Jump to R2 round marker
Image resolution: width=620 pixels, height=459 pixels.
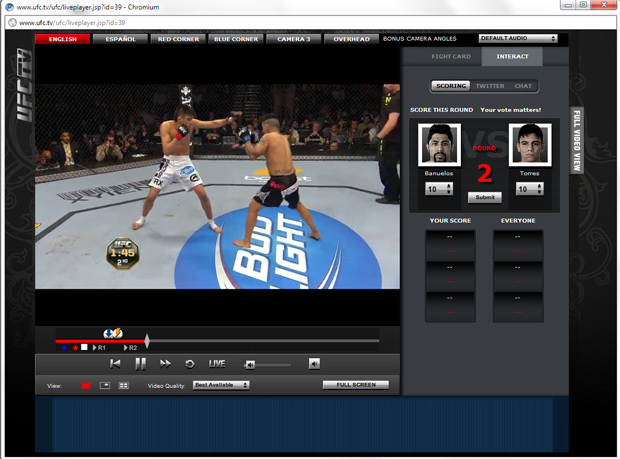coord(131,348)
